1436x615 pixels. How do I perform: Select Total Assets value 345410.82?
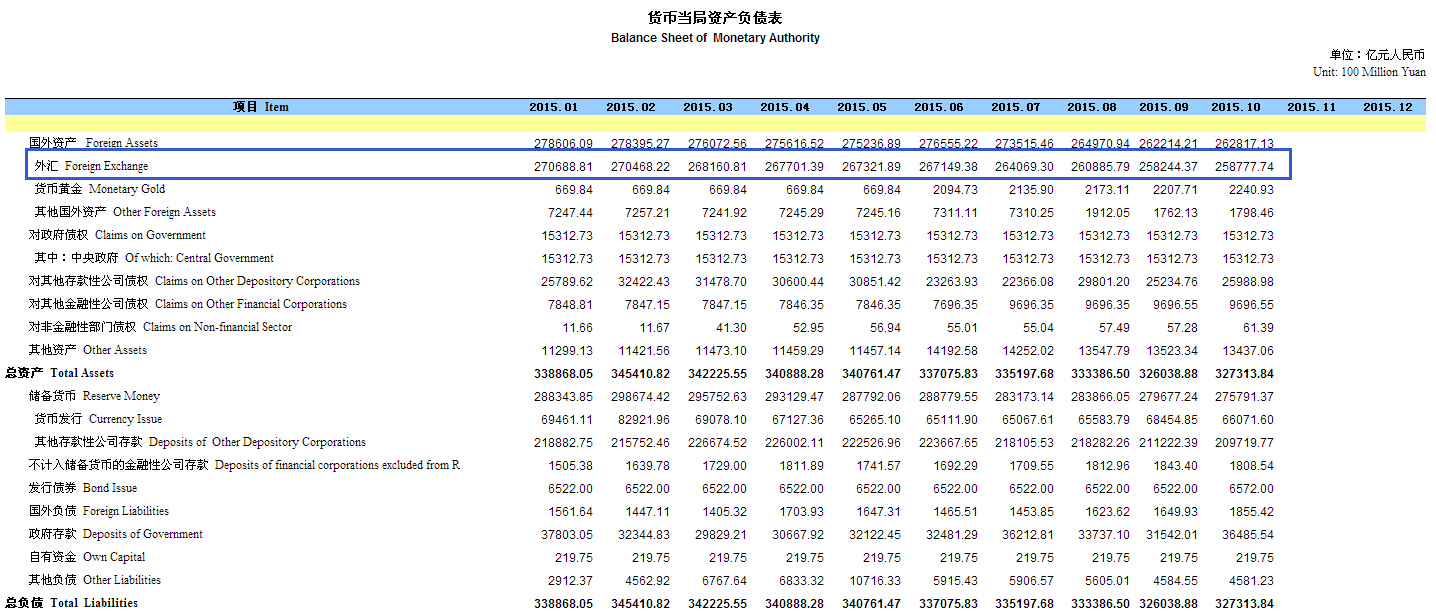pos(640,373)
